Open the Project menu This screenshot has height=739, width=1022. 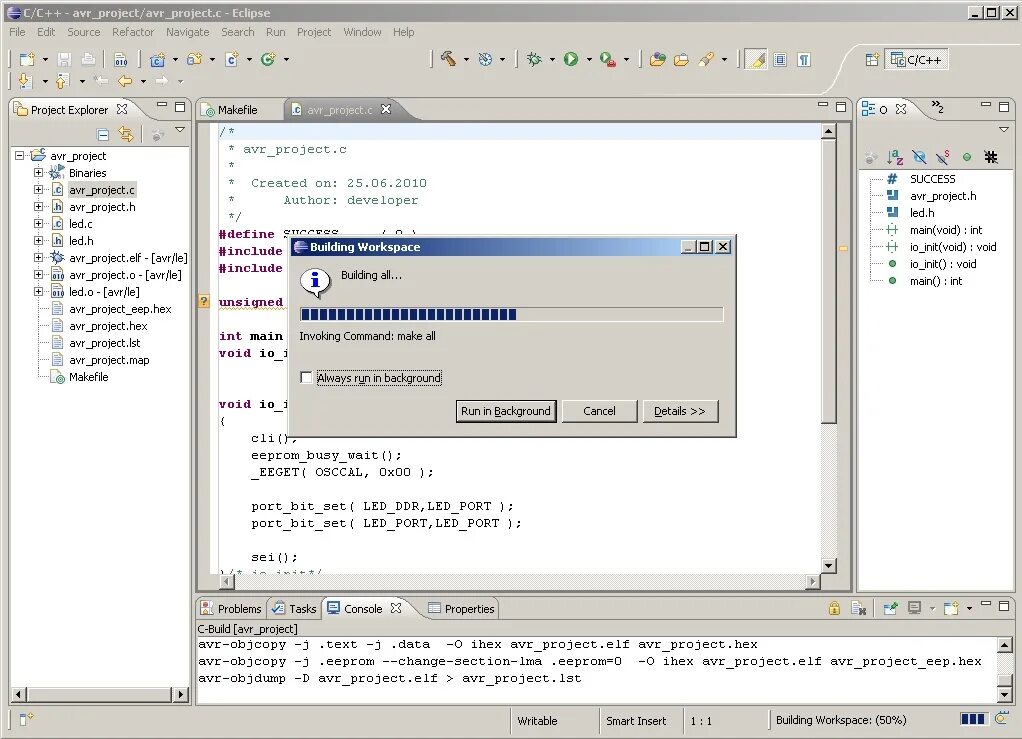[314, 32]
